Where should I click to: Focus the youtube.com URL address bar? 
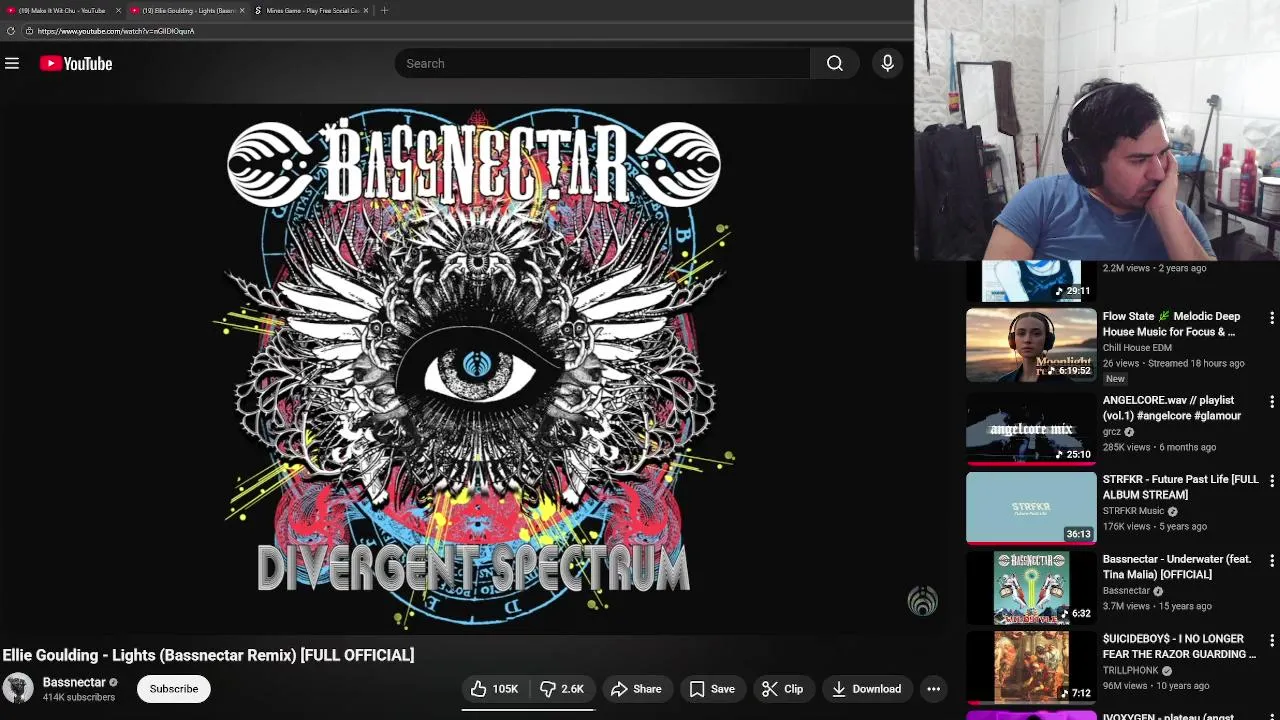pos(116,31)
